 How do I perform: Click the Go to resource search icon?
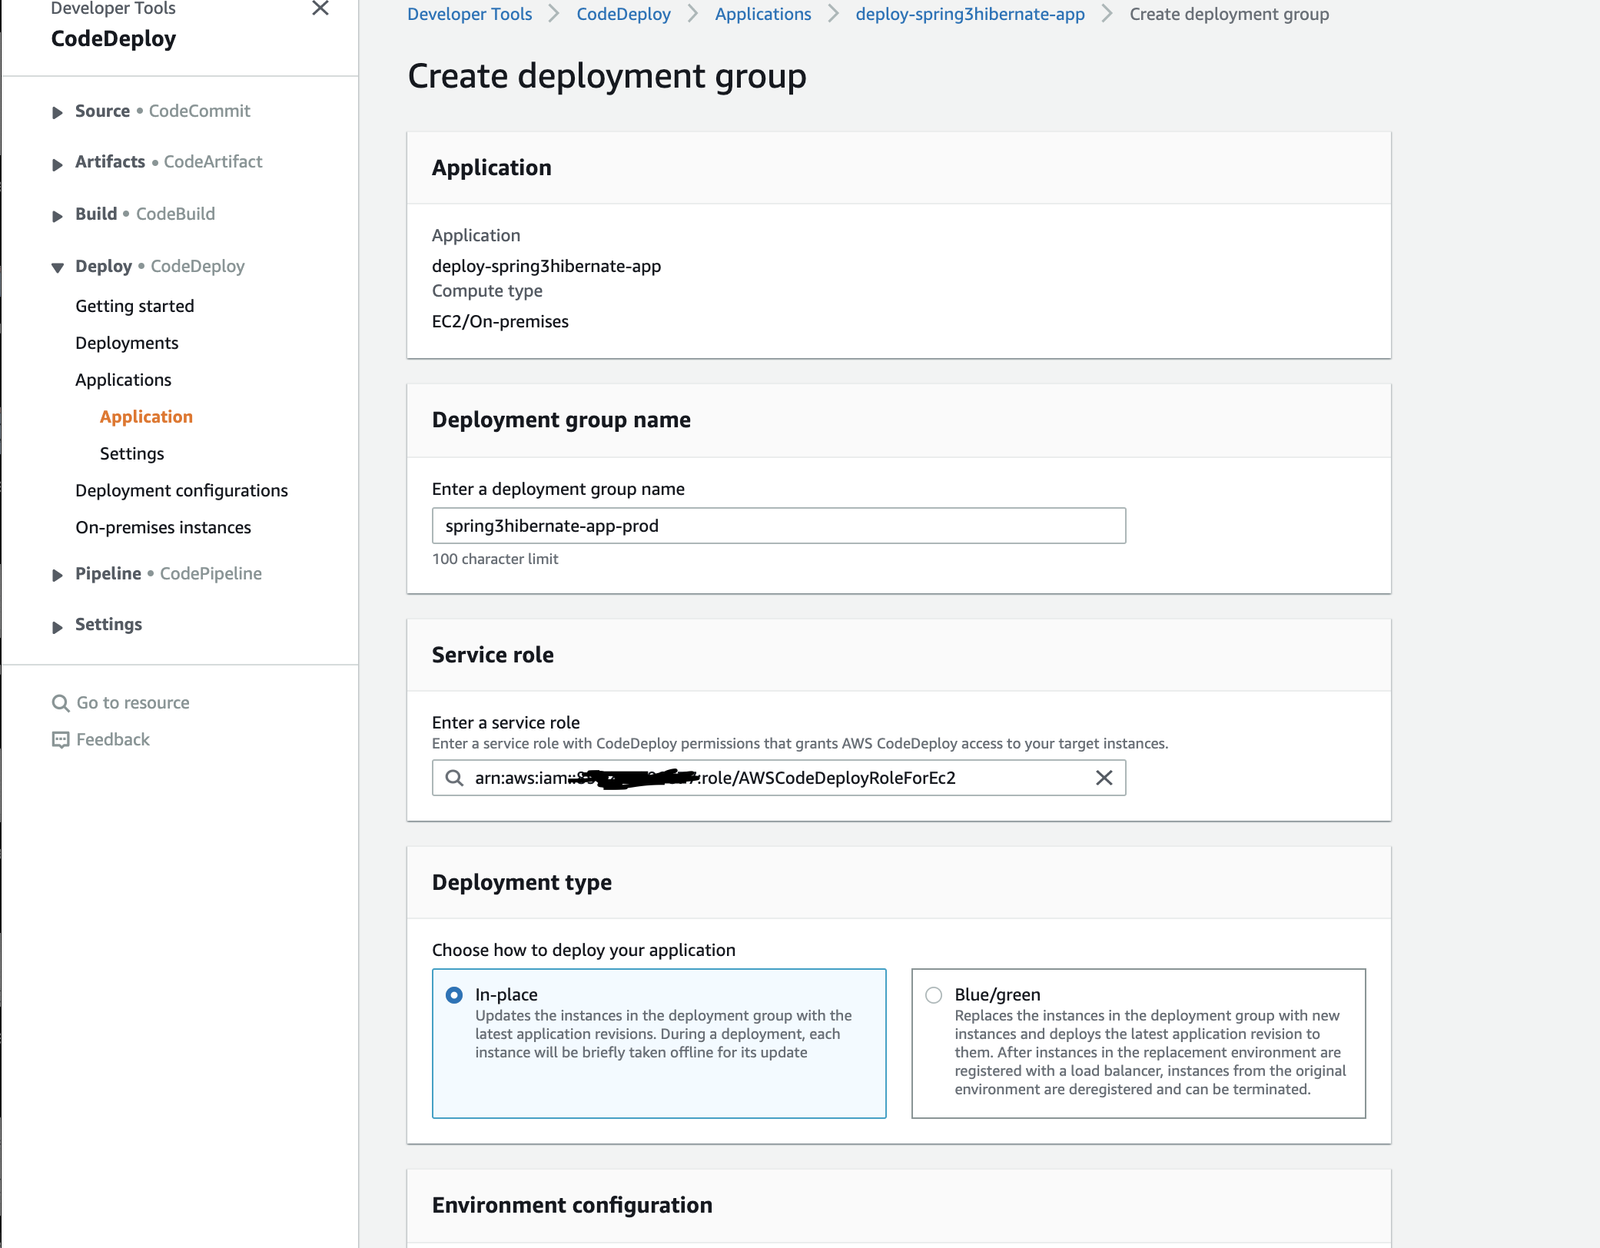coord(61,703)
